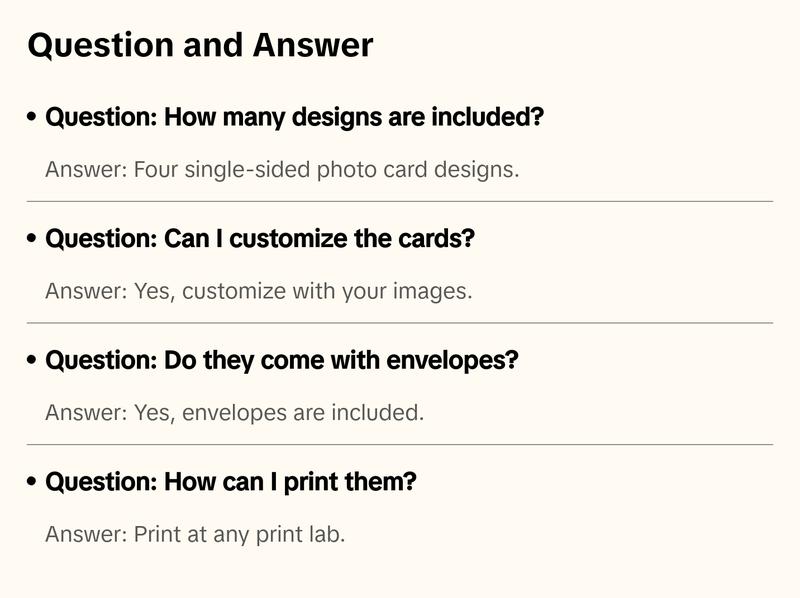
Task: Click the bullet before "How can I print"
Action: click(32, 482)
